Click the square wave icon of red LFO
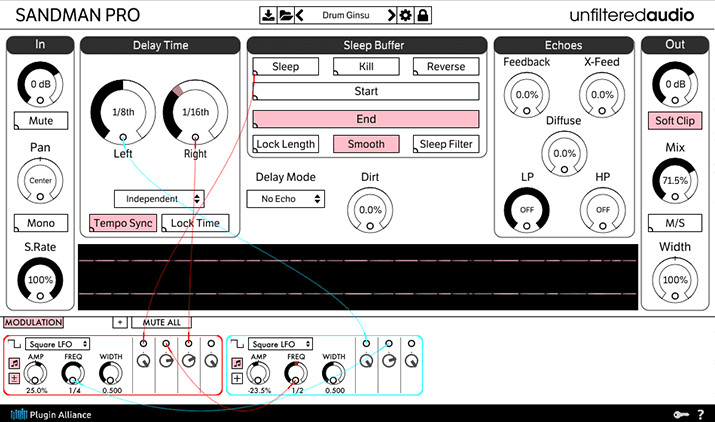The height and width of the screenshot is (422, 715). click(14, 344)
